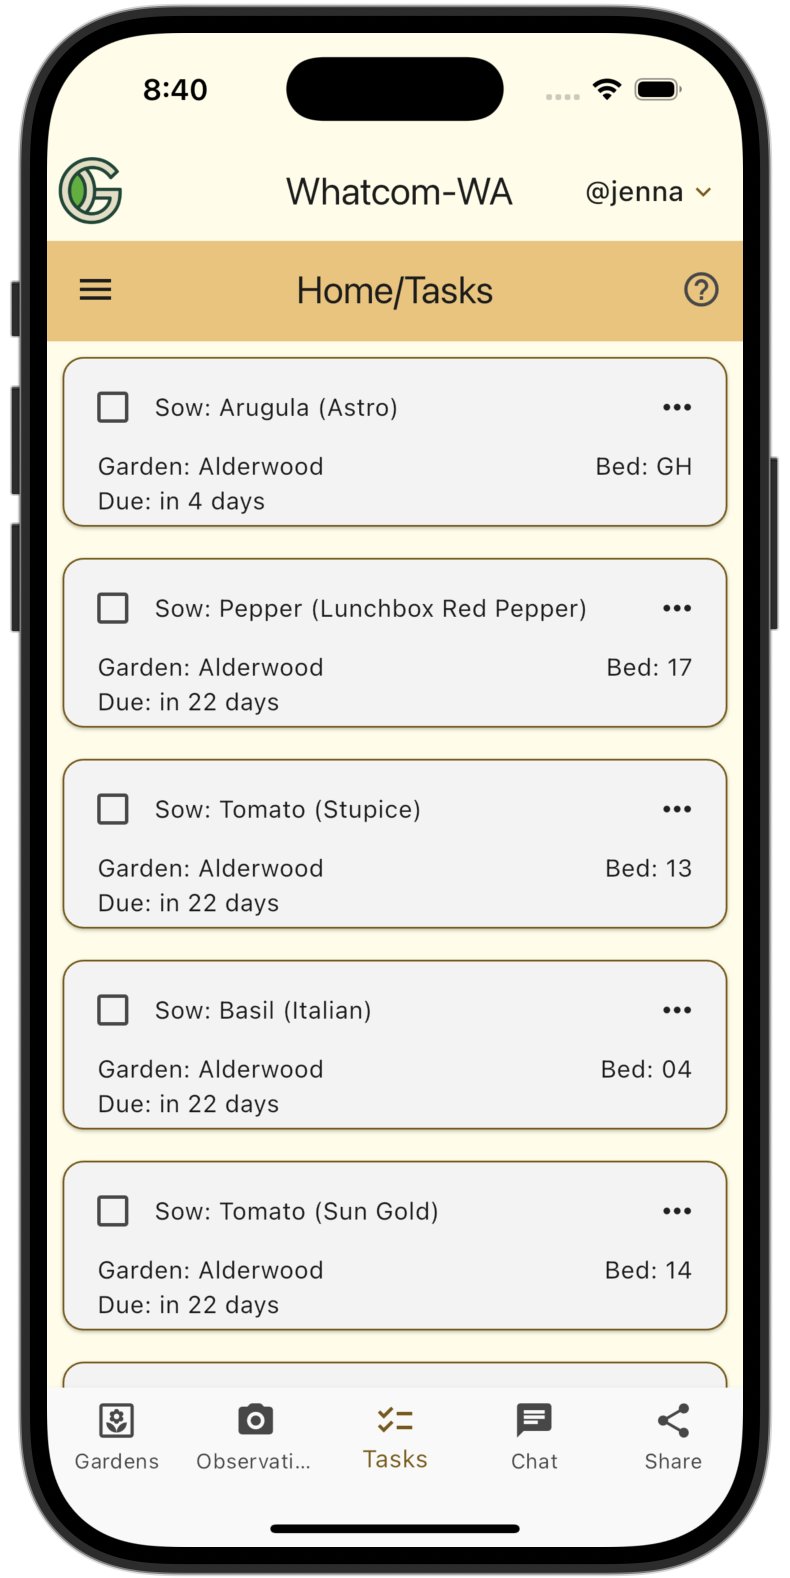
Task: Tap the green G app logo
Action: coord(91,190)
